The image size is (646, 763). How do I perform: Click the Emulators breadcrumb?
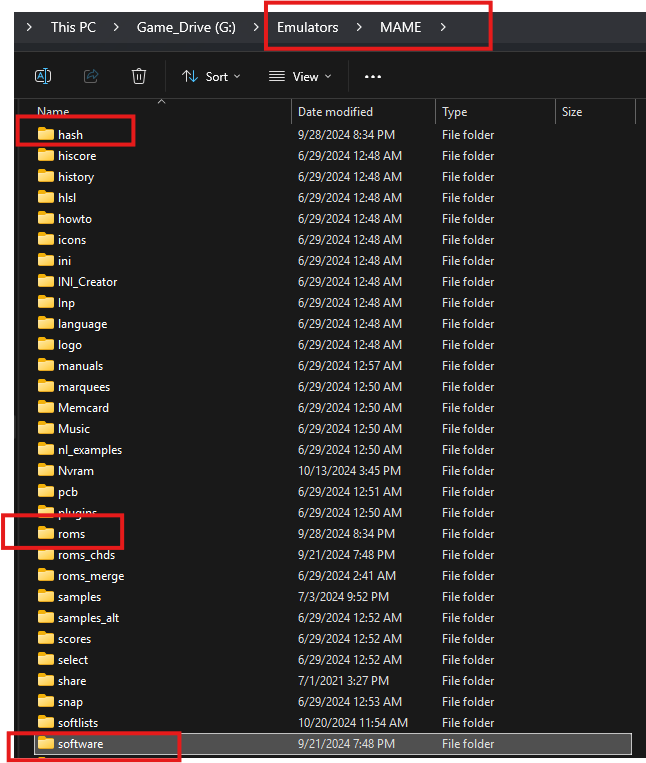(x=307, y=27)
